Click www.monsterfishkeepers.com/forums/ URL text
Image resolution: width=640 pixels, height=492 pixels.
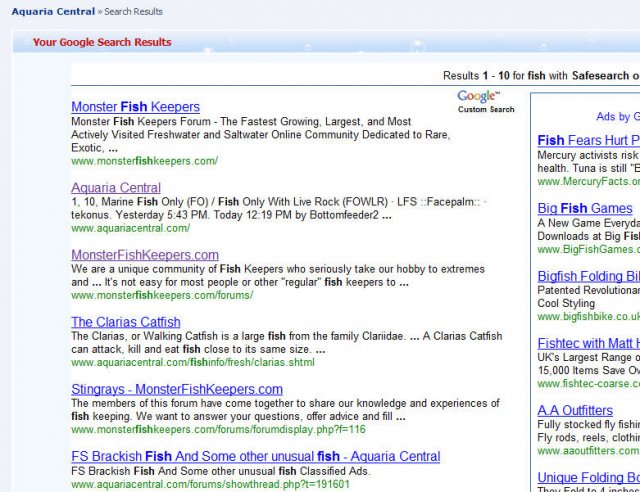[162, 295]
